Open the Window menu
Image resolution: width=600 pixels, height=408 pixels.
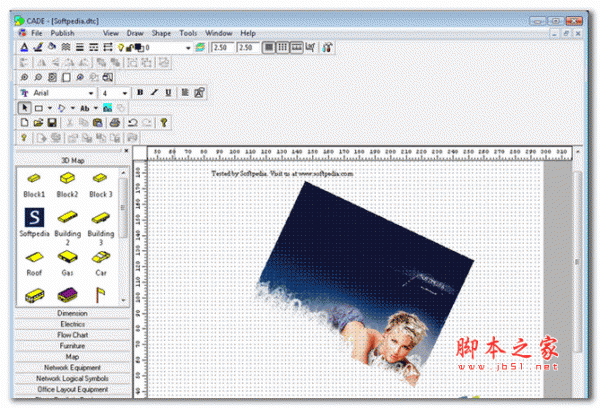219,33
